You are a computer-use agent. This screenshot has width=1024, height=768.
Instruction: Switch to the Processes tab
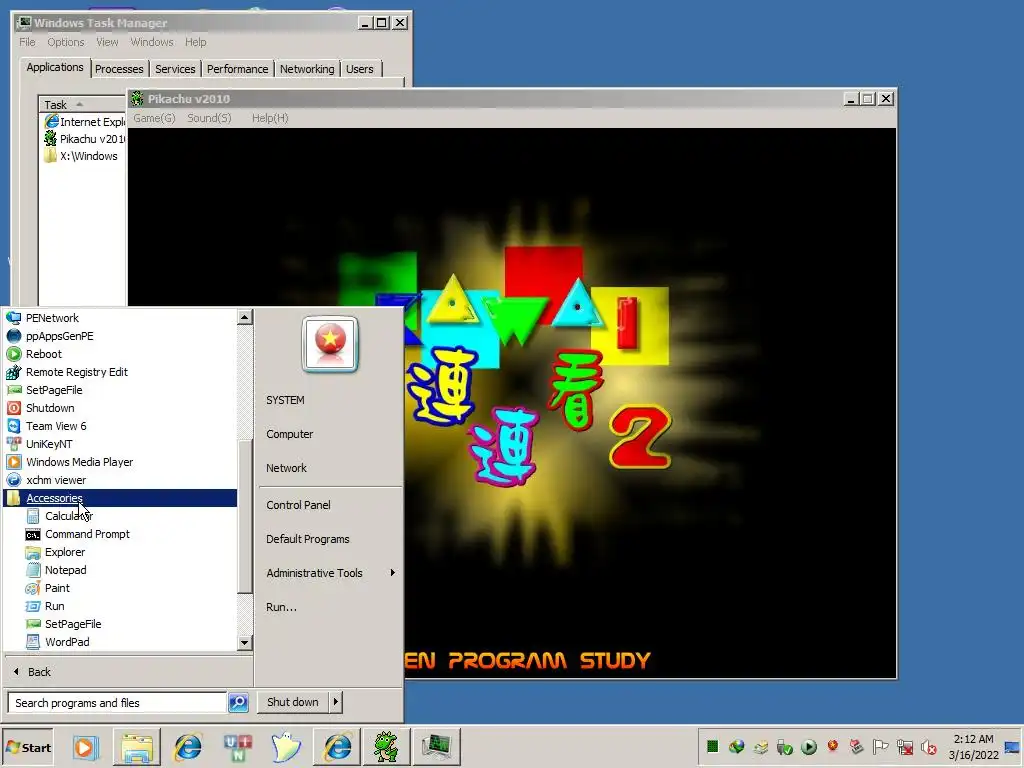pyautogui.click(x=119, y=69)
